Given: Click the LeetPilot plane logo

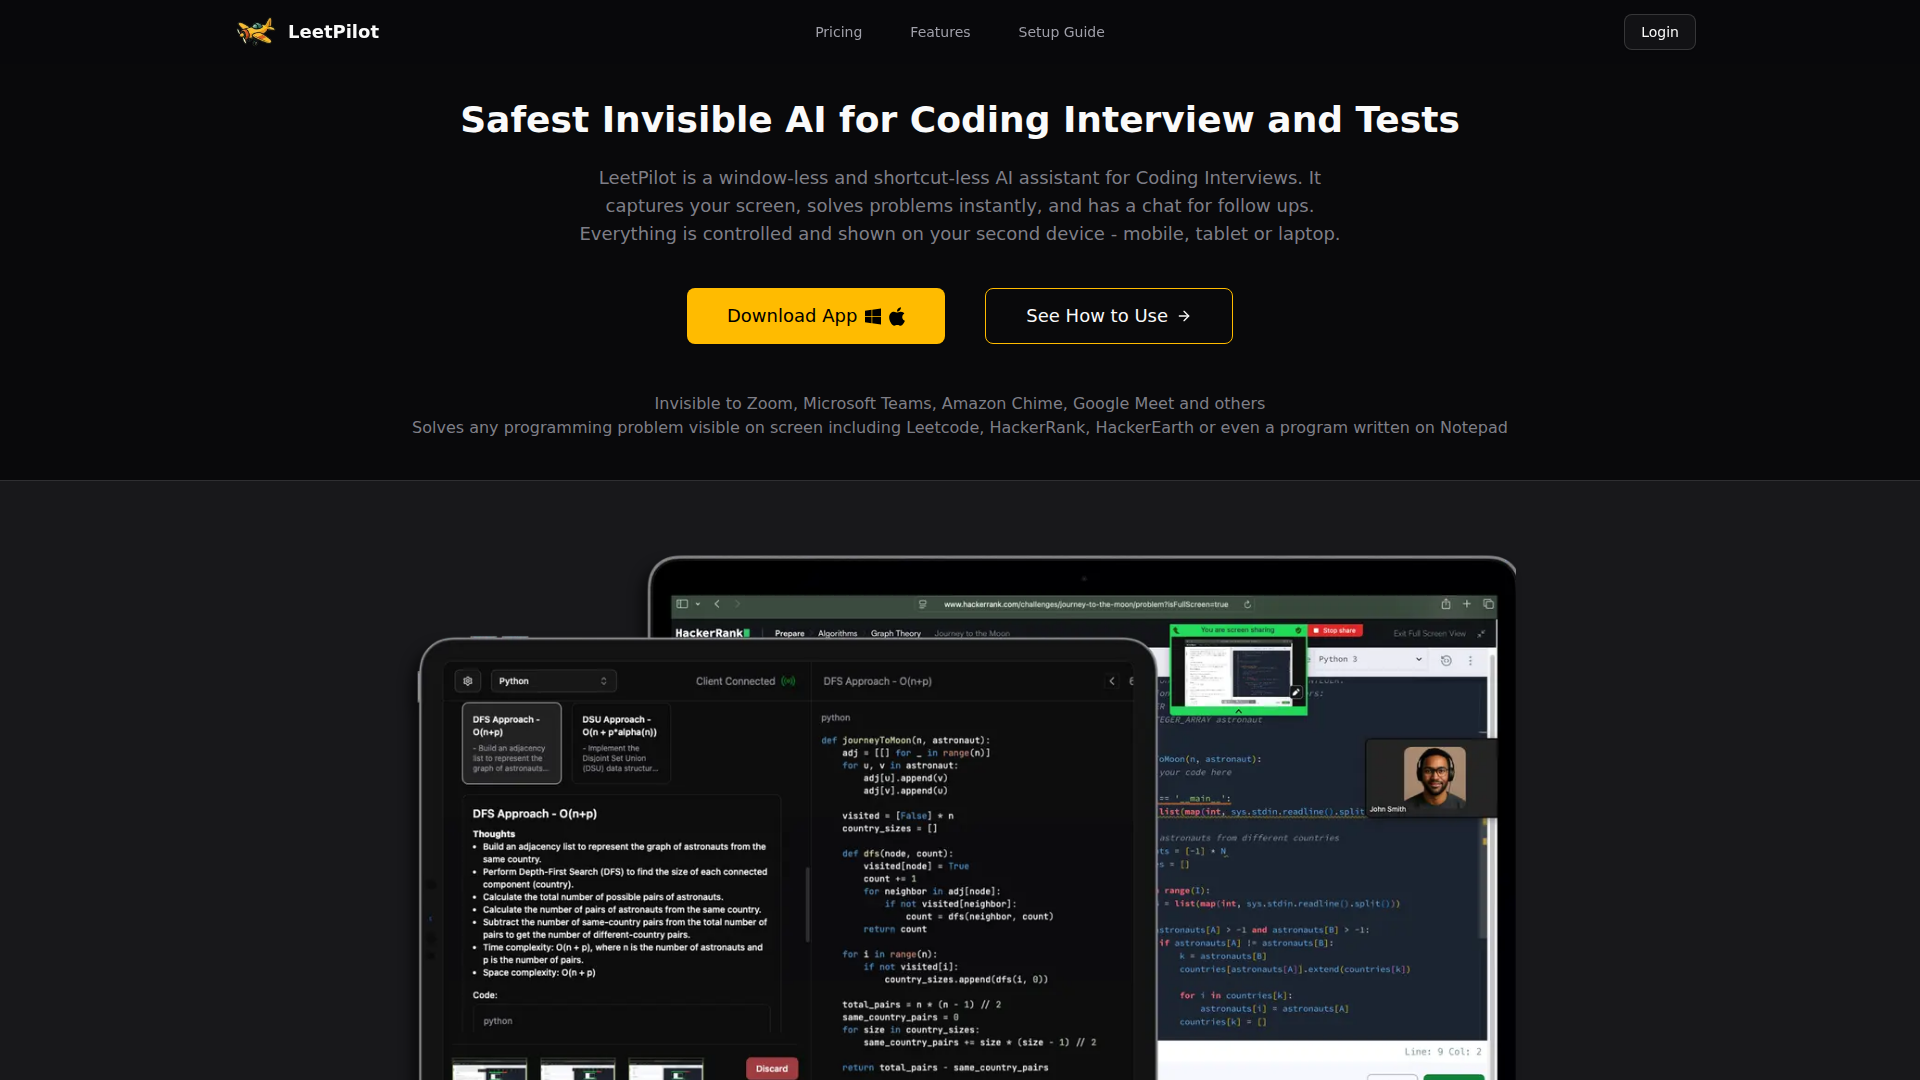Looking at the screenshot, I should 255,31.
